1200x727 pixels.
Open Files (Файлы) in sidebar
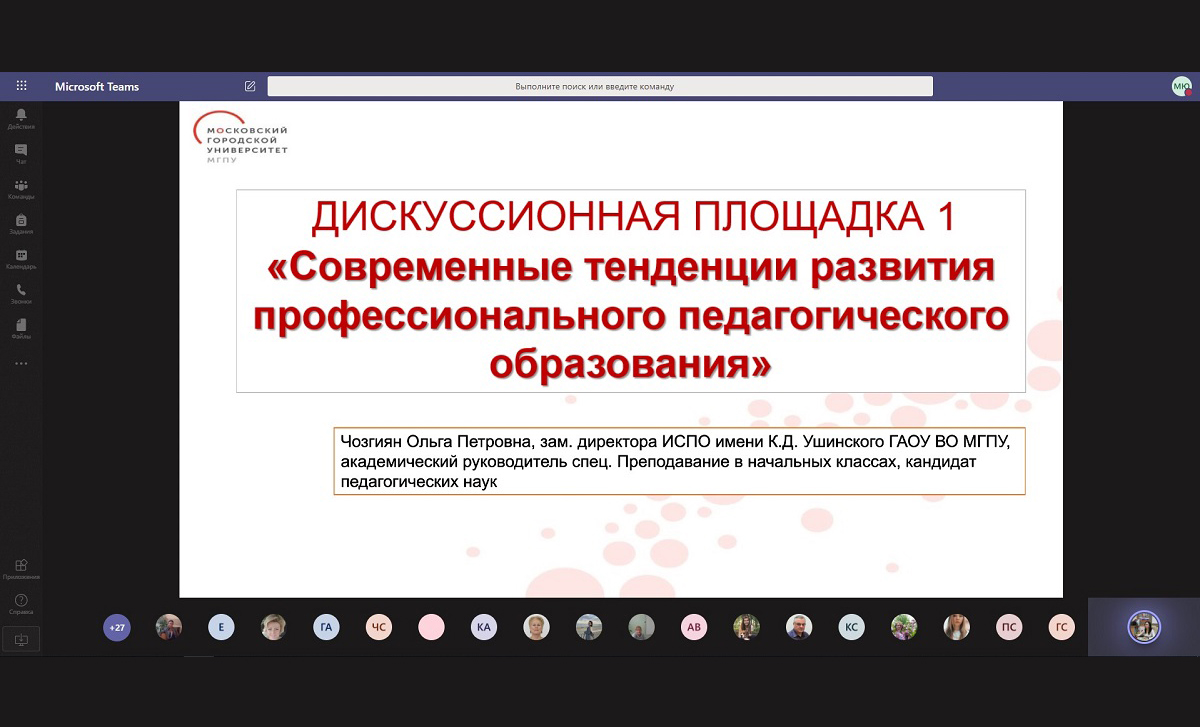coord(21,328)
